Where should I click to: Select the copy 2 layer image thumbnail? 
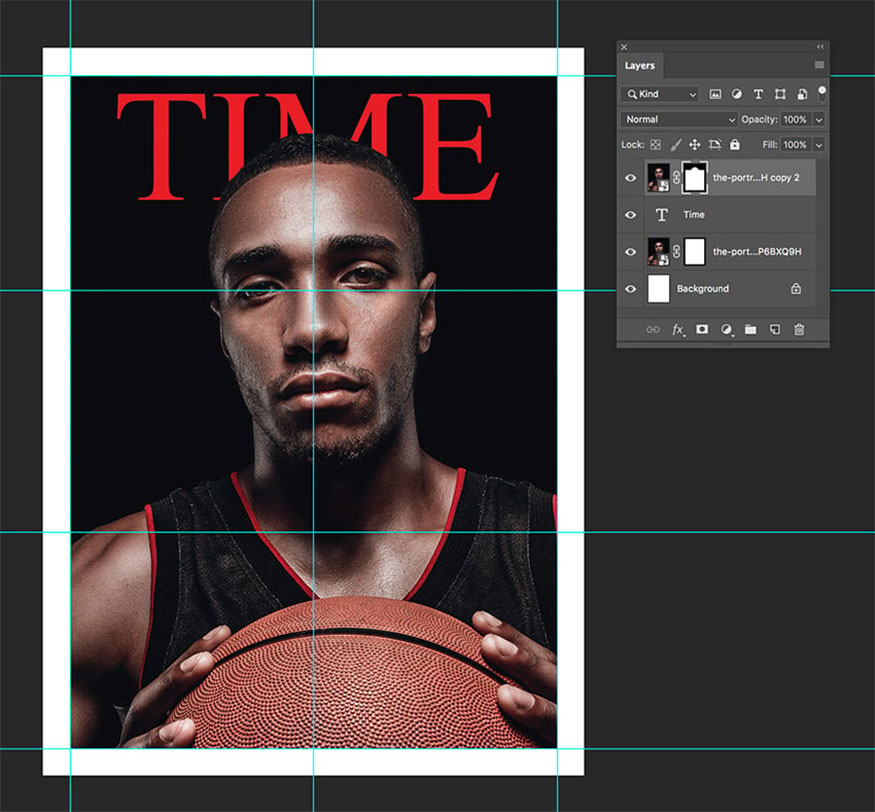(x=658, y=177)
